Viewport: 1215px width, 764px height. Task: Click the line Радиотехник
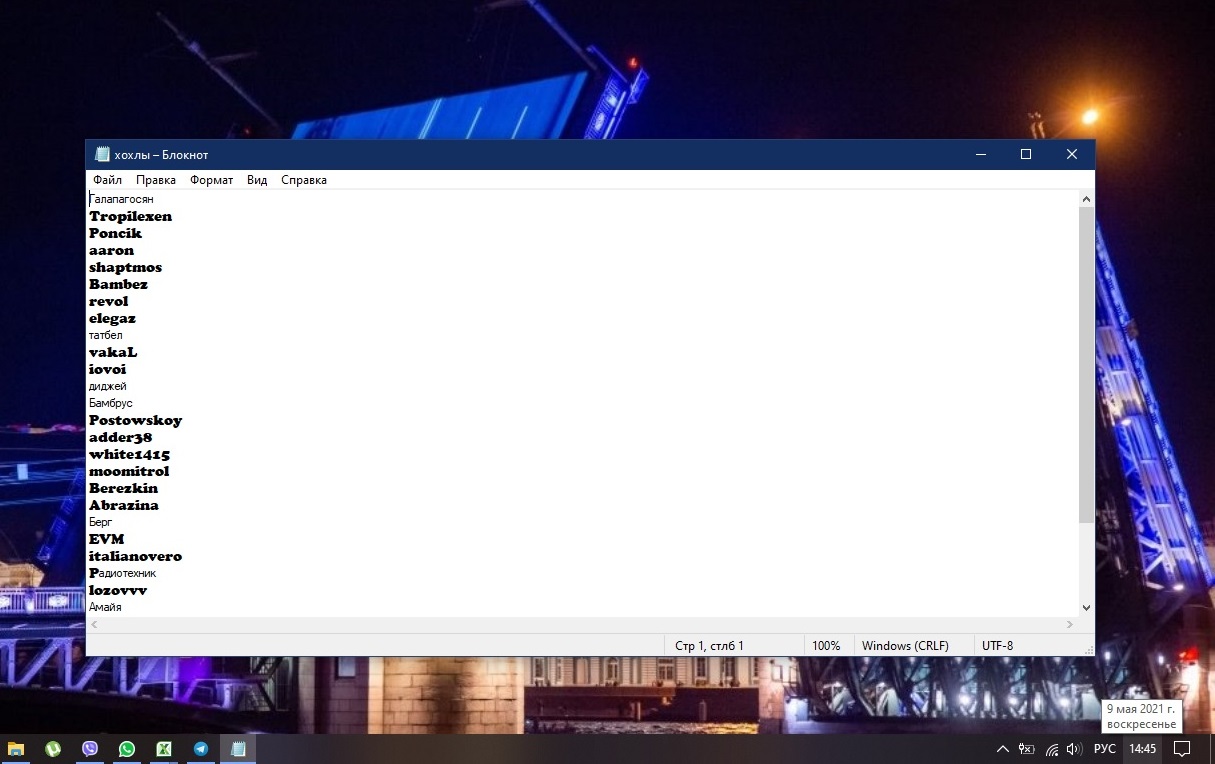coord(122,573)
